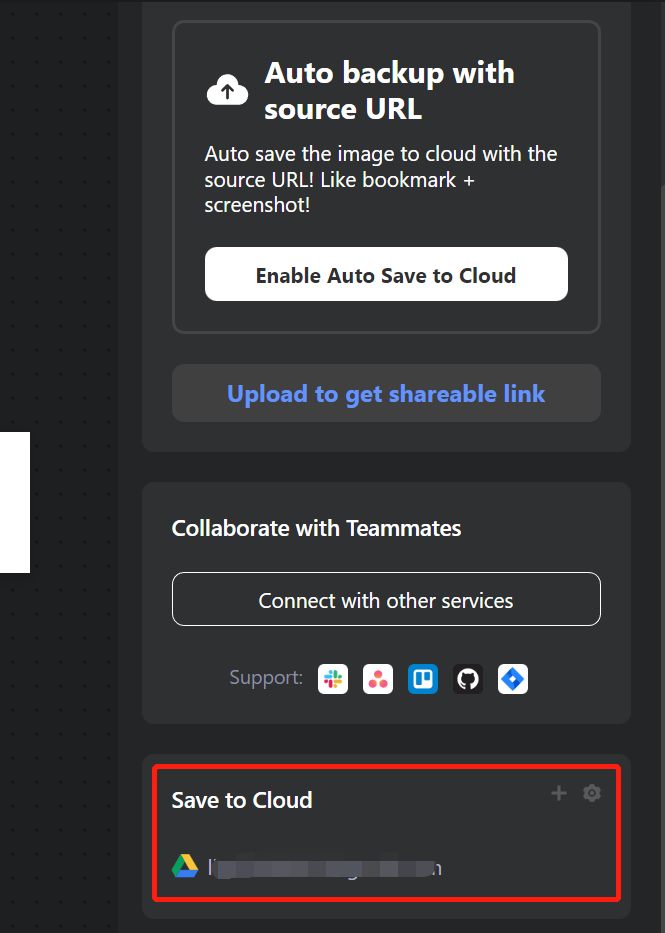This screenshot has width=665, height=933.
Task: Click the Asana support icon
Action: click(378, 679)
